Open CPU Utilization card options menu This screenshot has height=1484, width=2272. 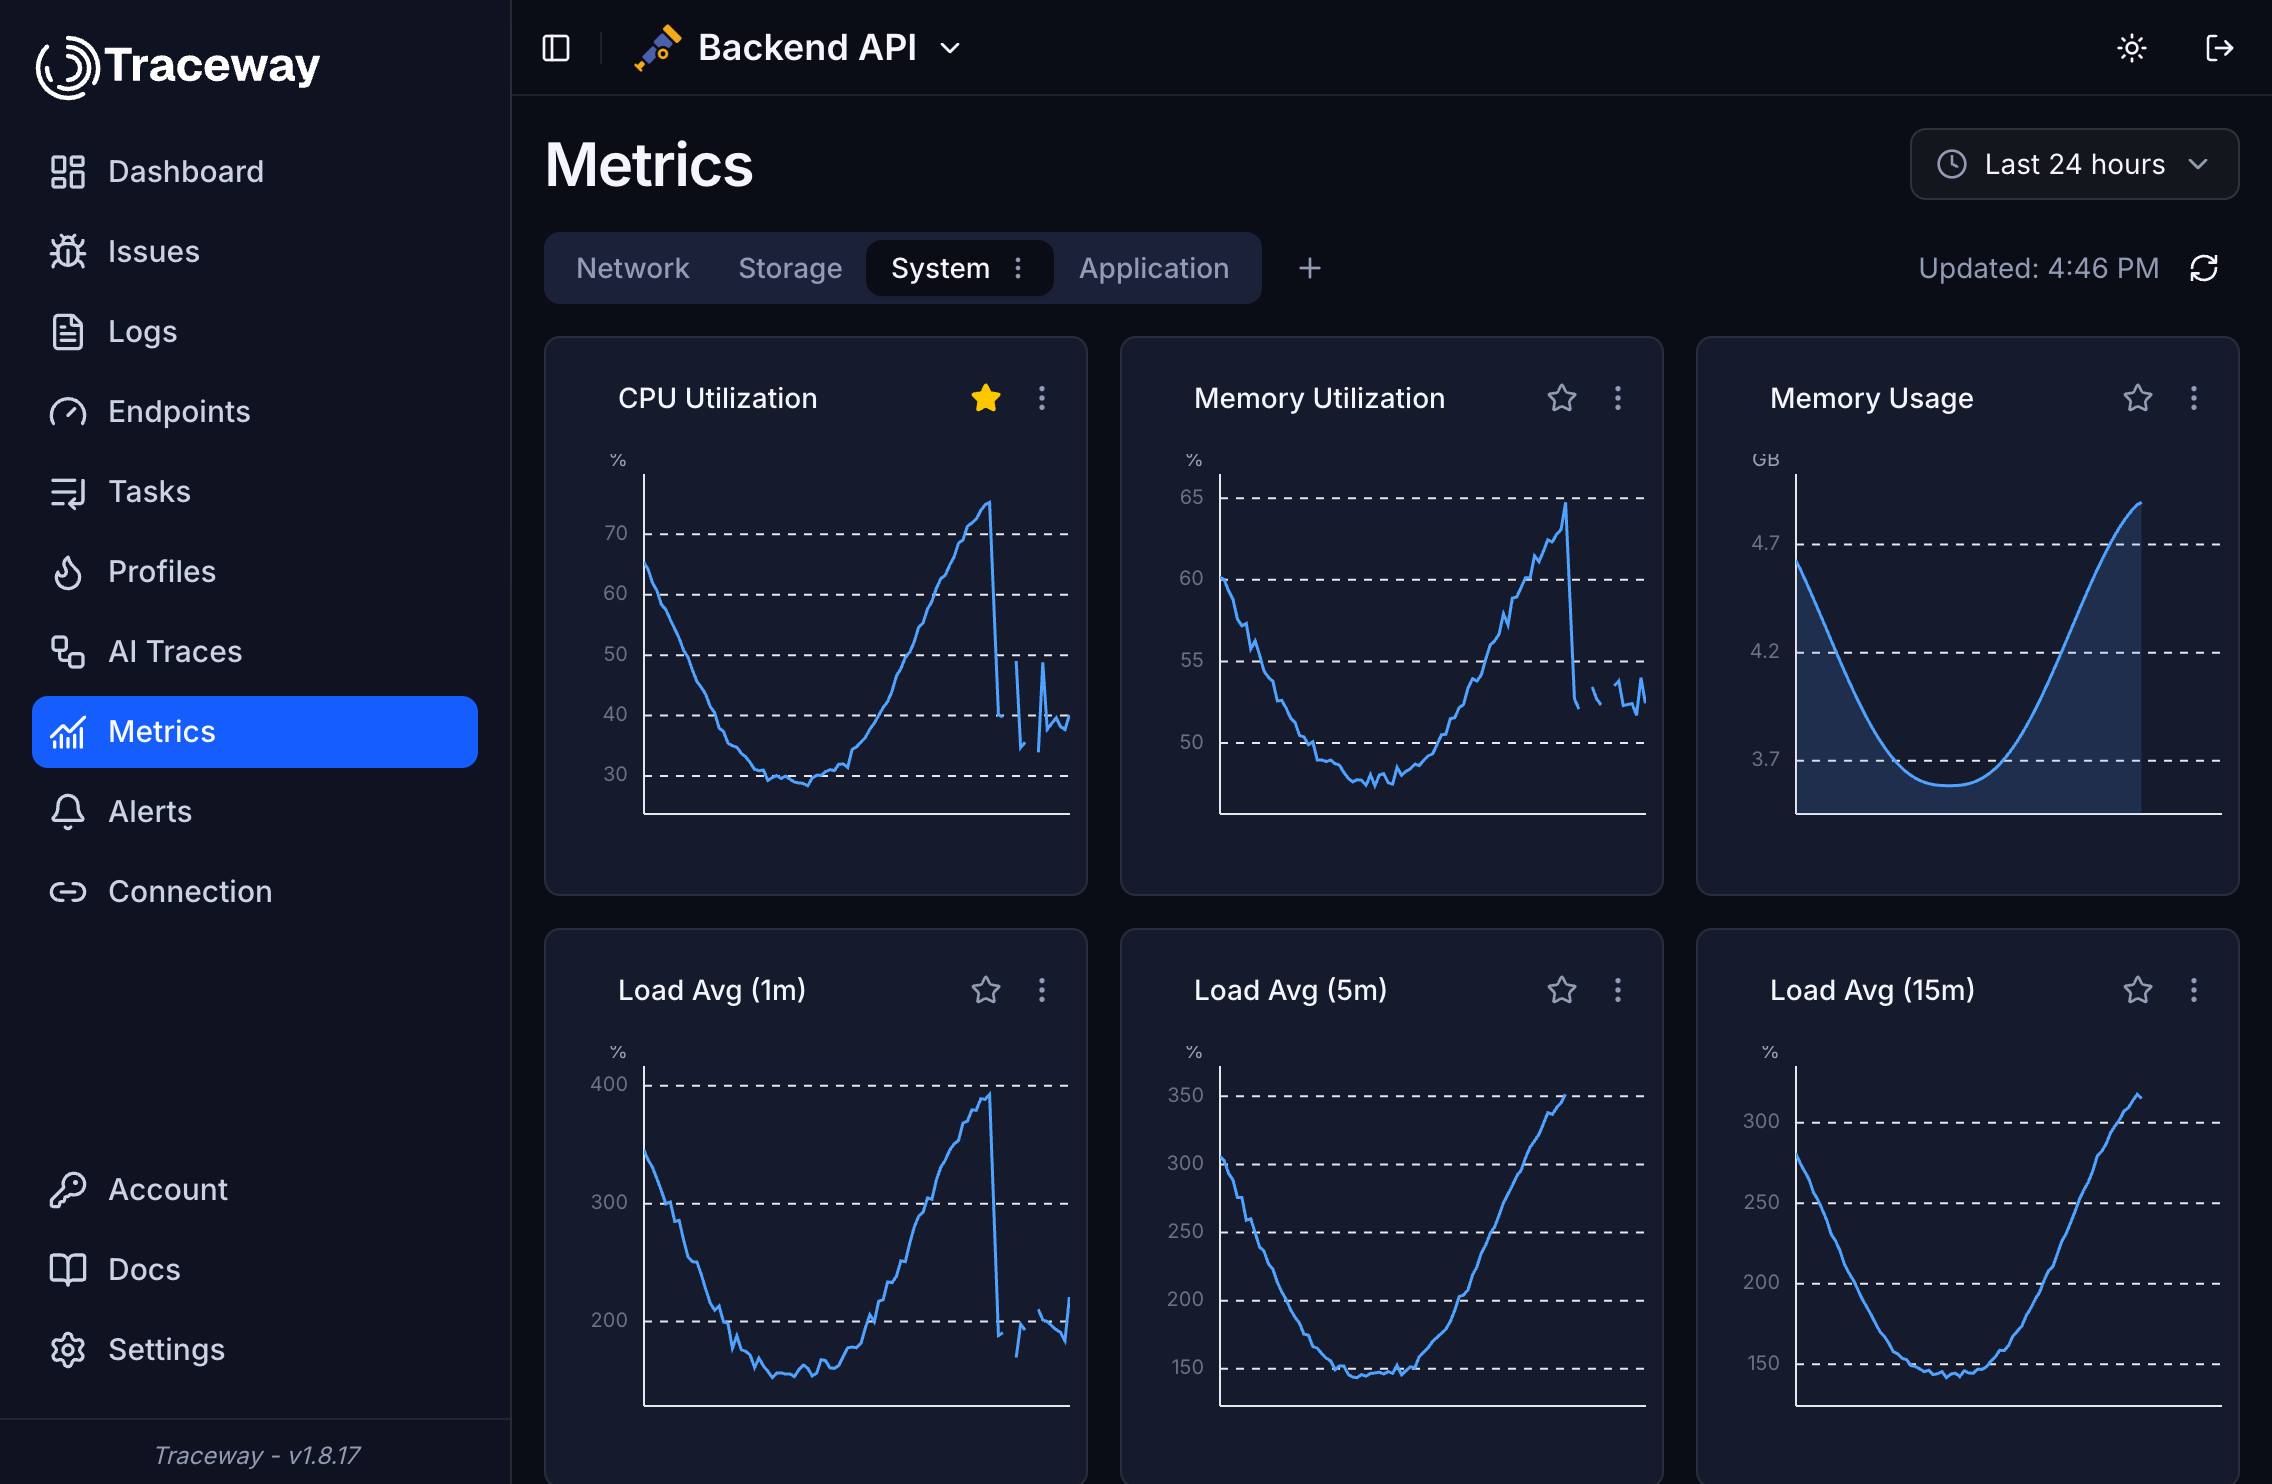tap(1042, 398)
